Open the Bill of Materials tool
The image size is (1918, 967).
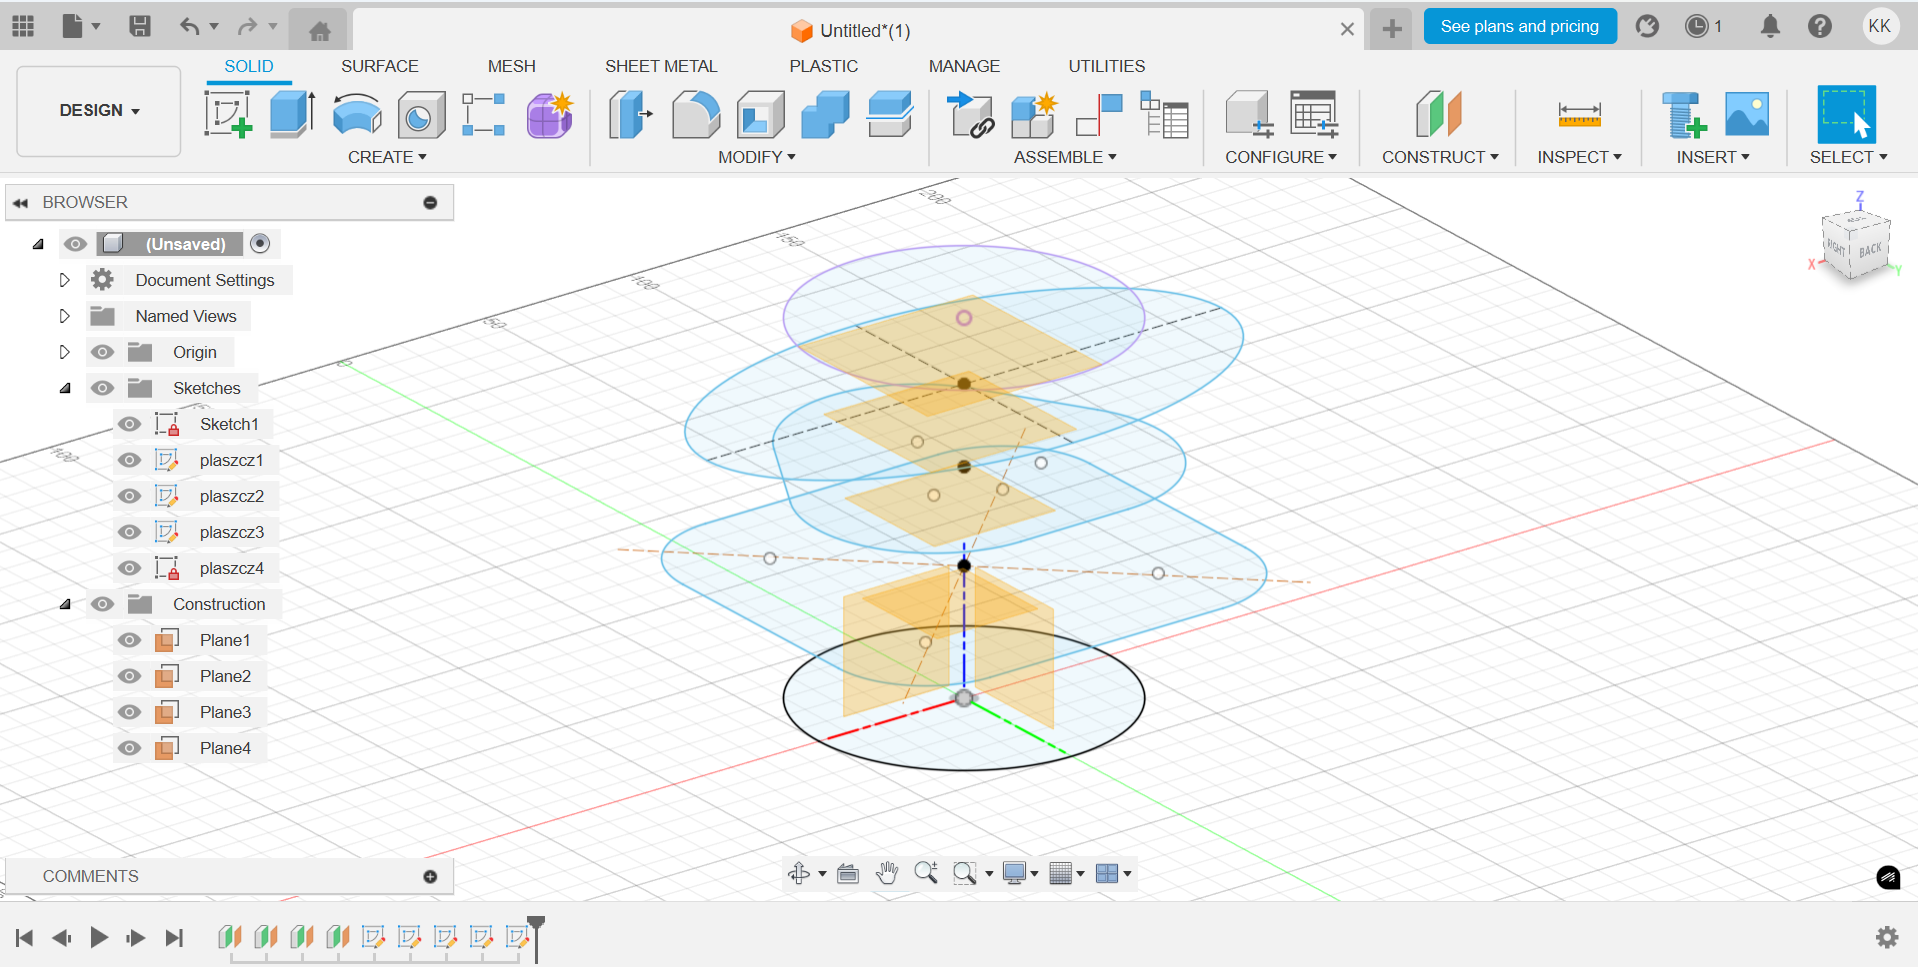point(1164,114)
